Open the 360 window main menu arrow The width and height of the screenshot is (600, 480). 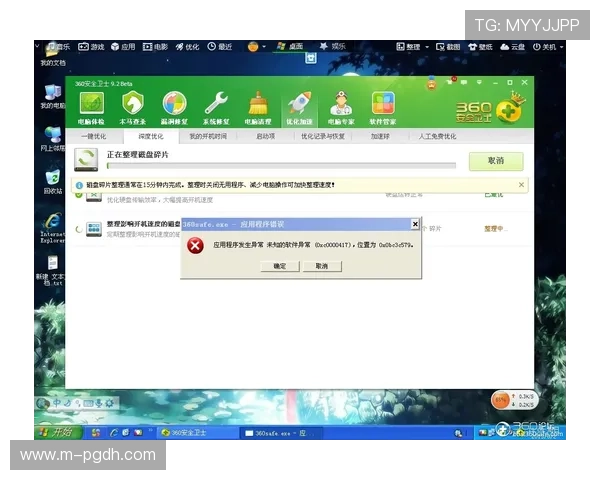479,82
